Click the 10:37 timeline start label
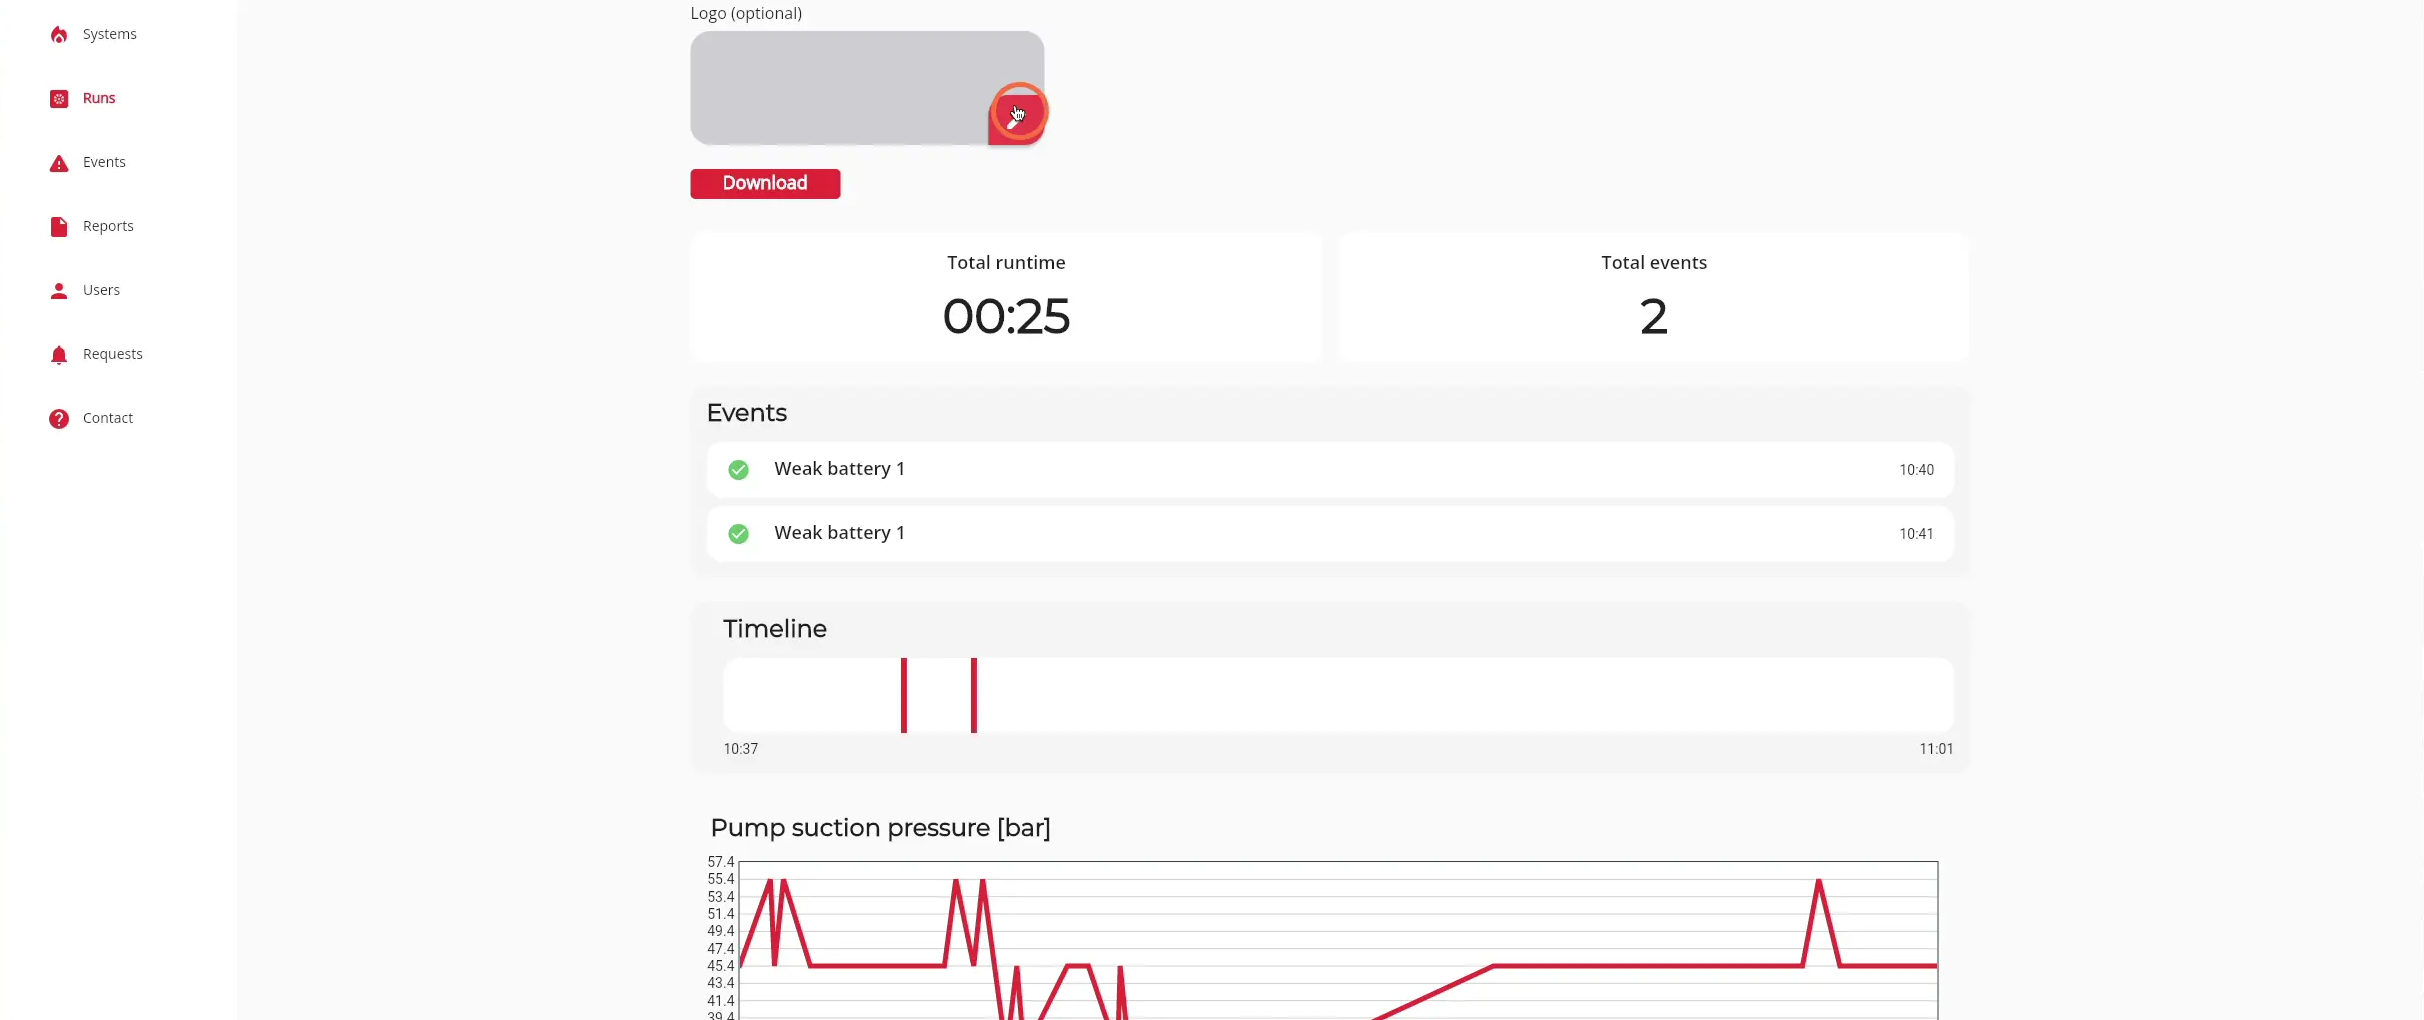2424x1020 pixels. (x=741, y=749)
